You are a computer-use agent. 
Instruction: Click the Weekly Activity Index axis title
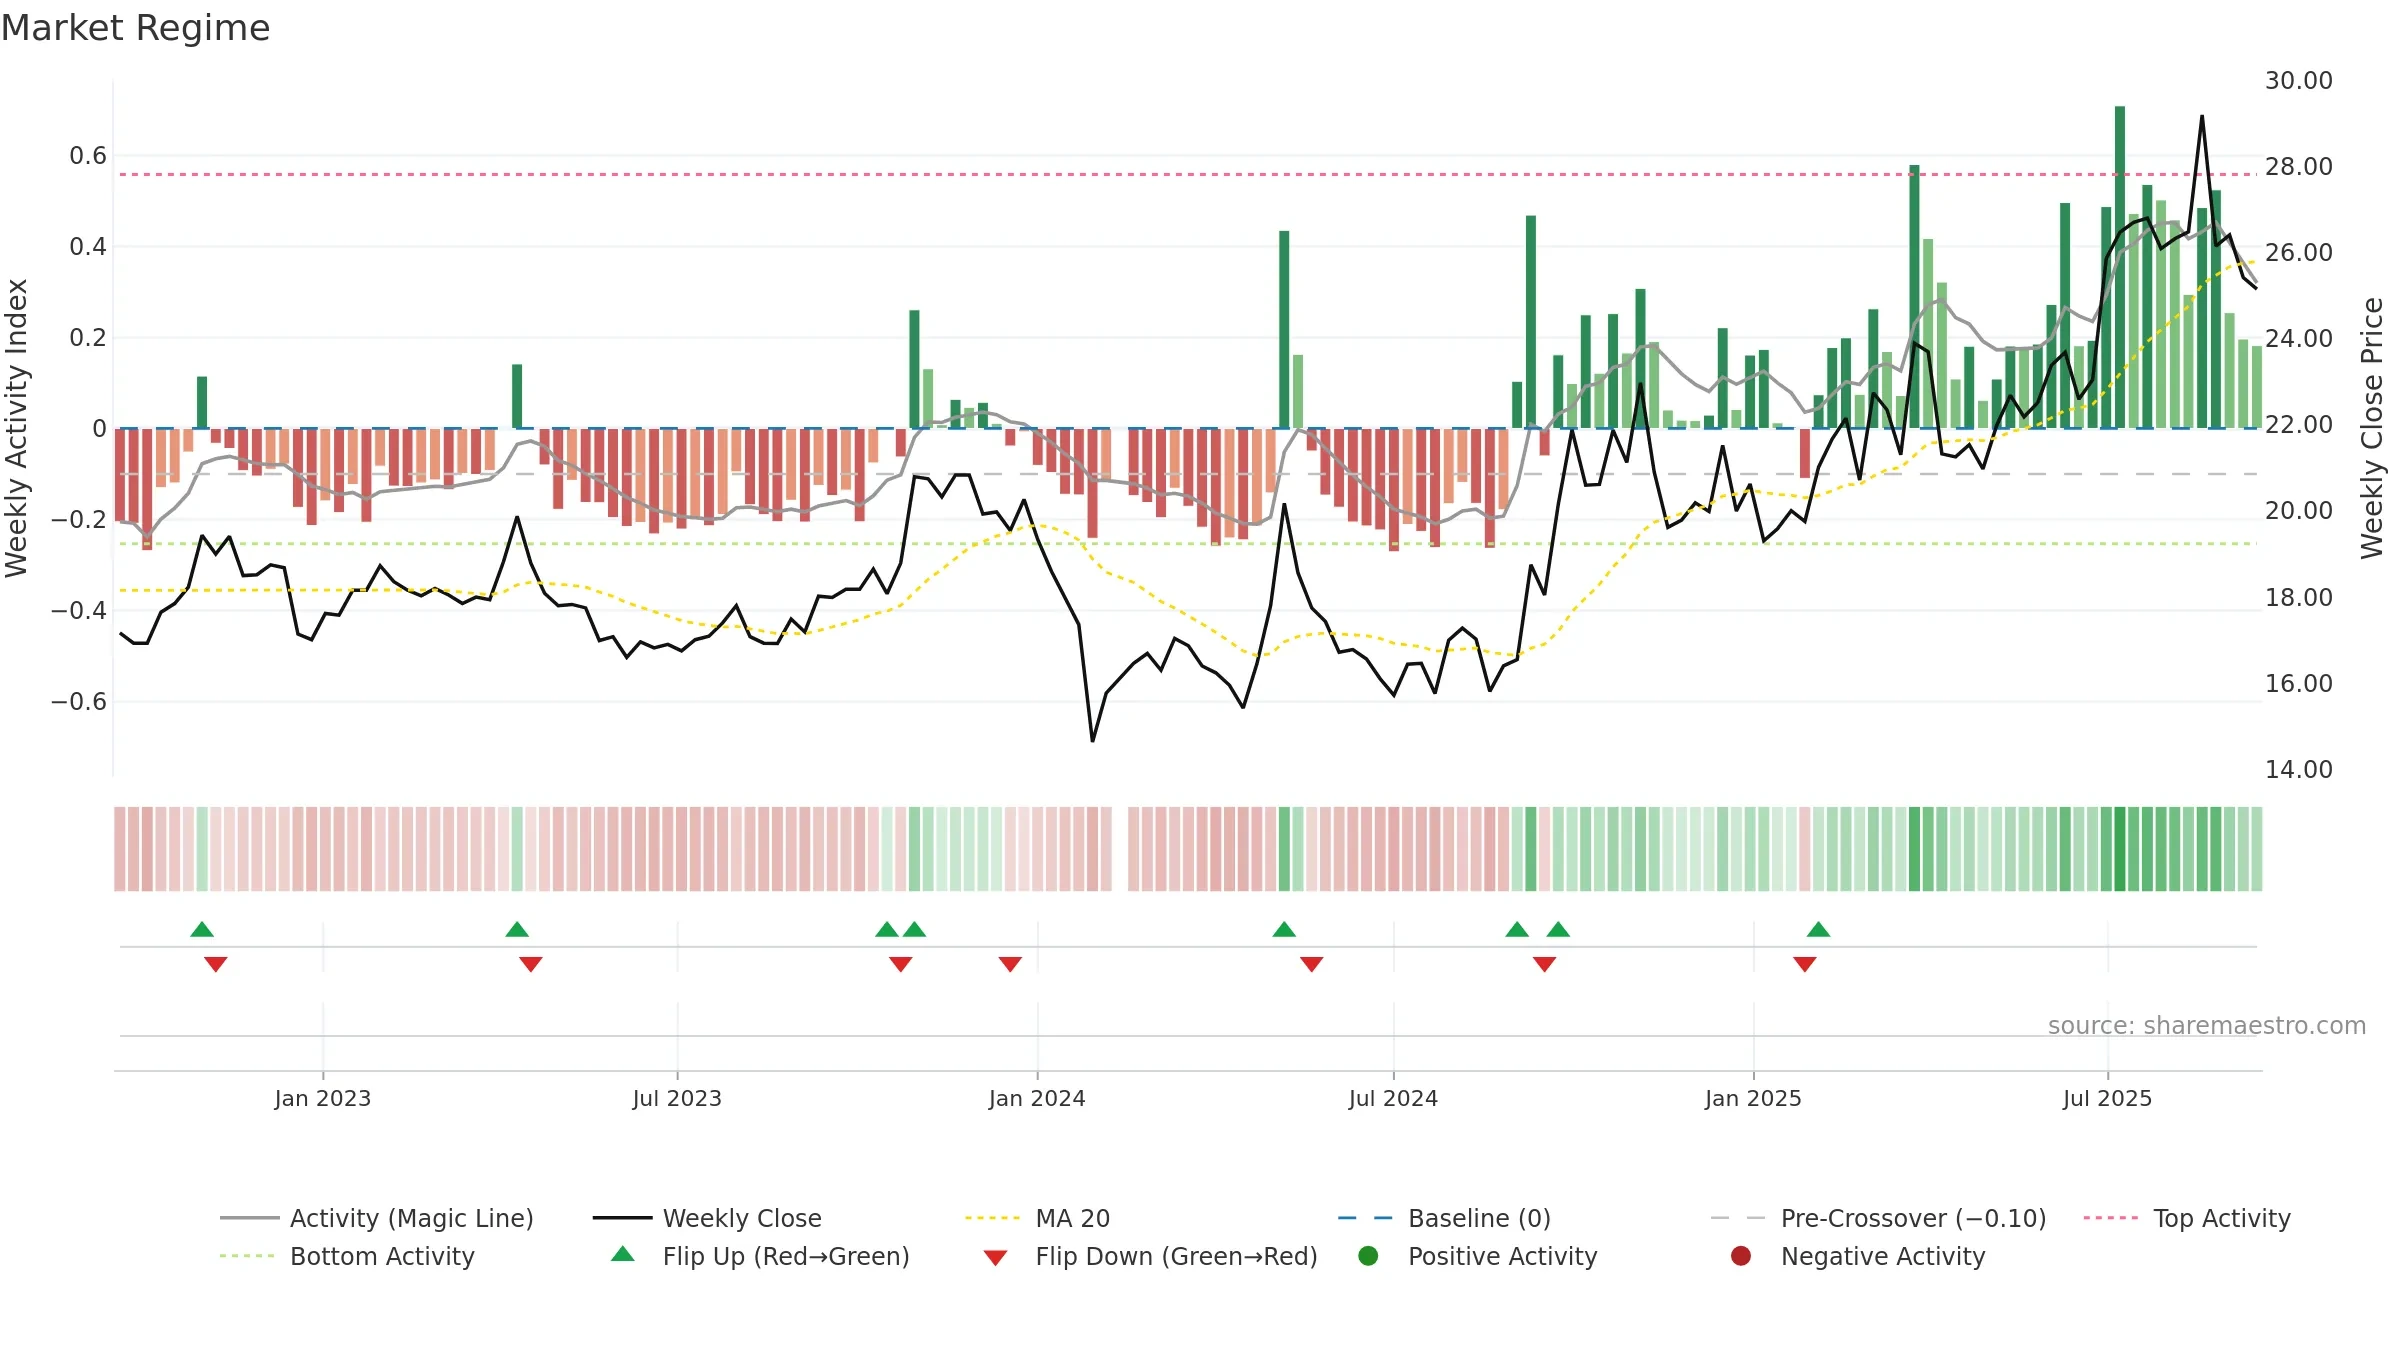click(16, 428)
